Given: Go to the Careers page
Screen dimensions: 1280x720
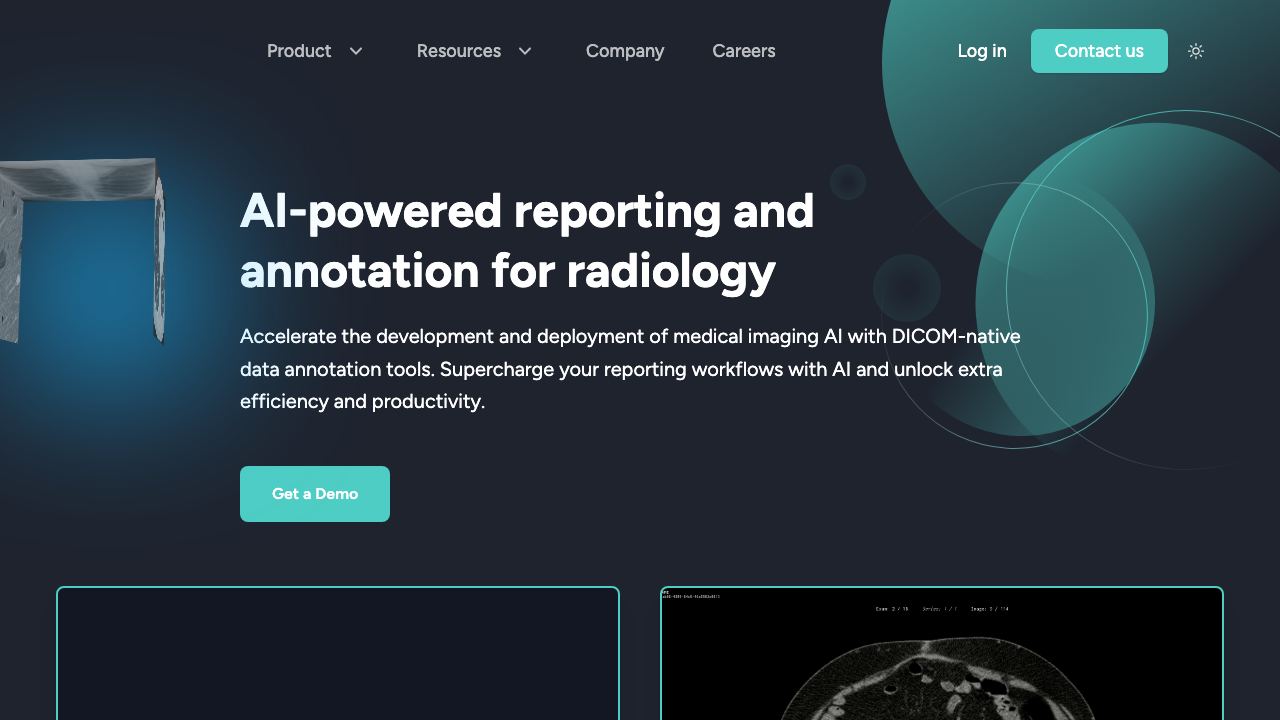Looking at the screenshot, I should tap(744, 51).
